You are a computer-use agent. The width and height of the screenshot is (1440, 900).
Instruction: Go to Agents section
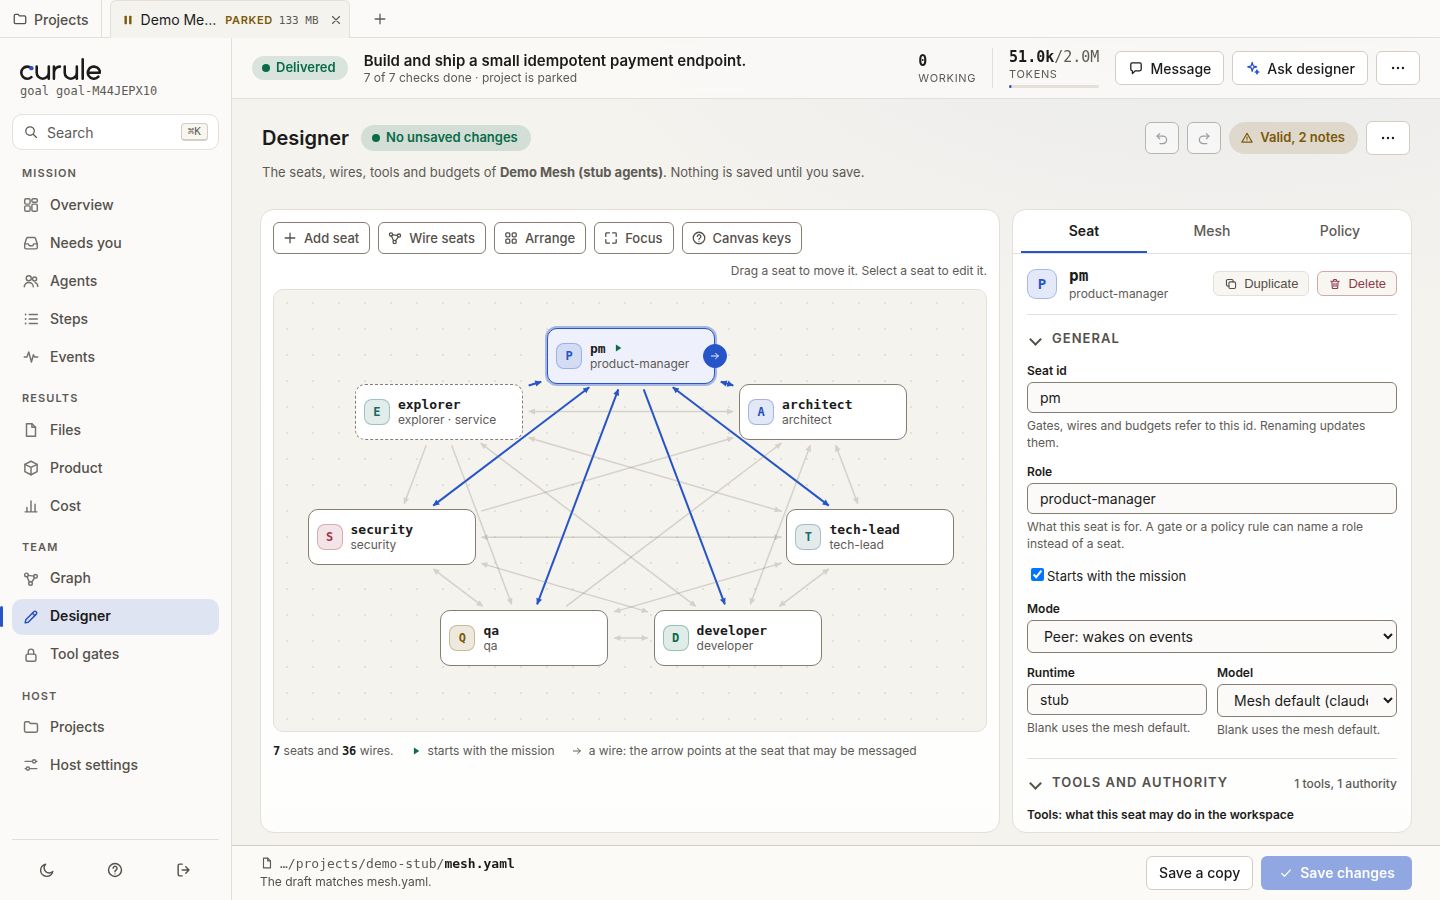(x=115, y=281)
